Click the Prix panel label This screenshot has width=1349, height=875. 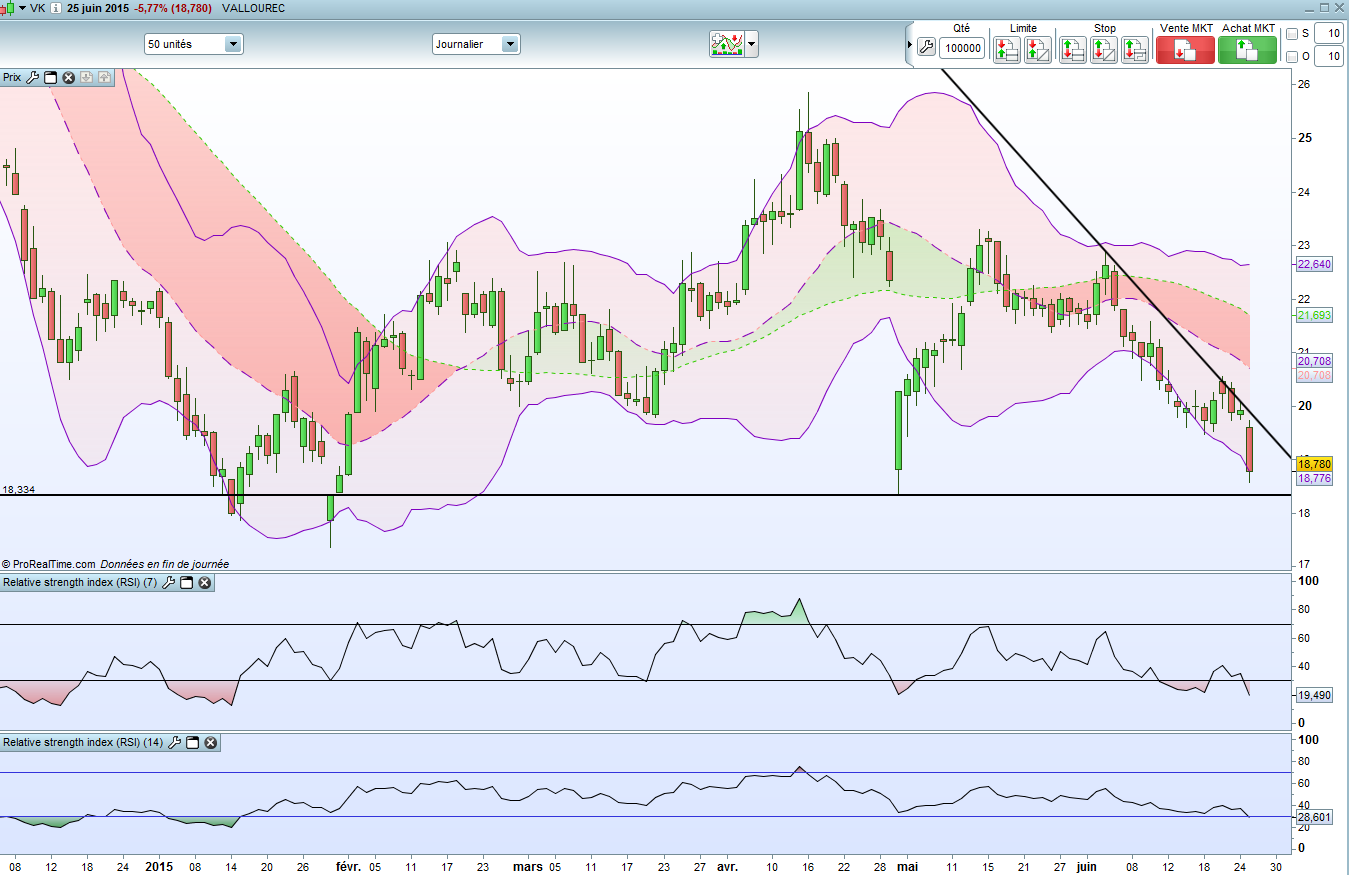click(x=12, y=77)
